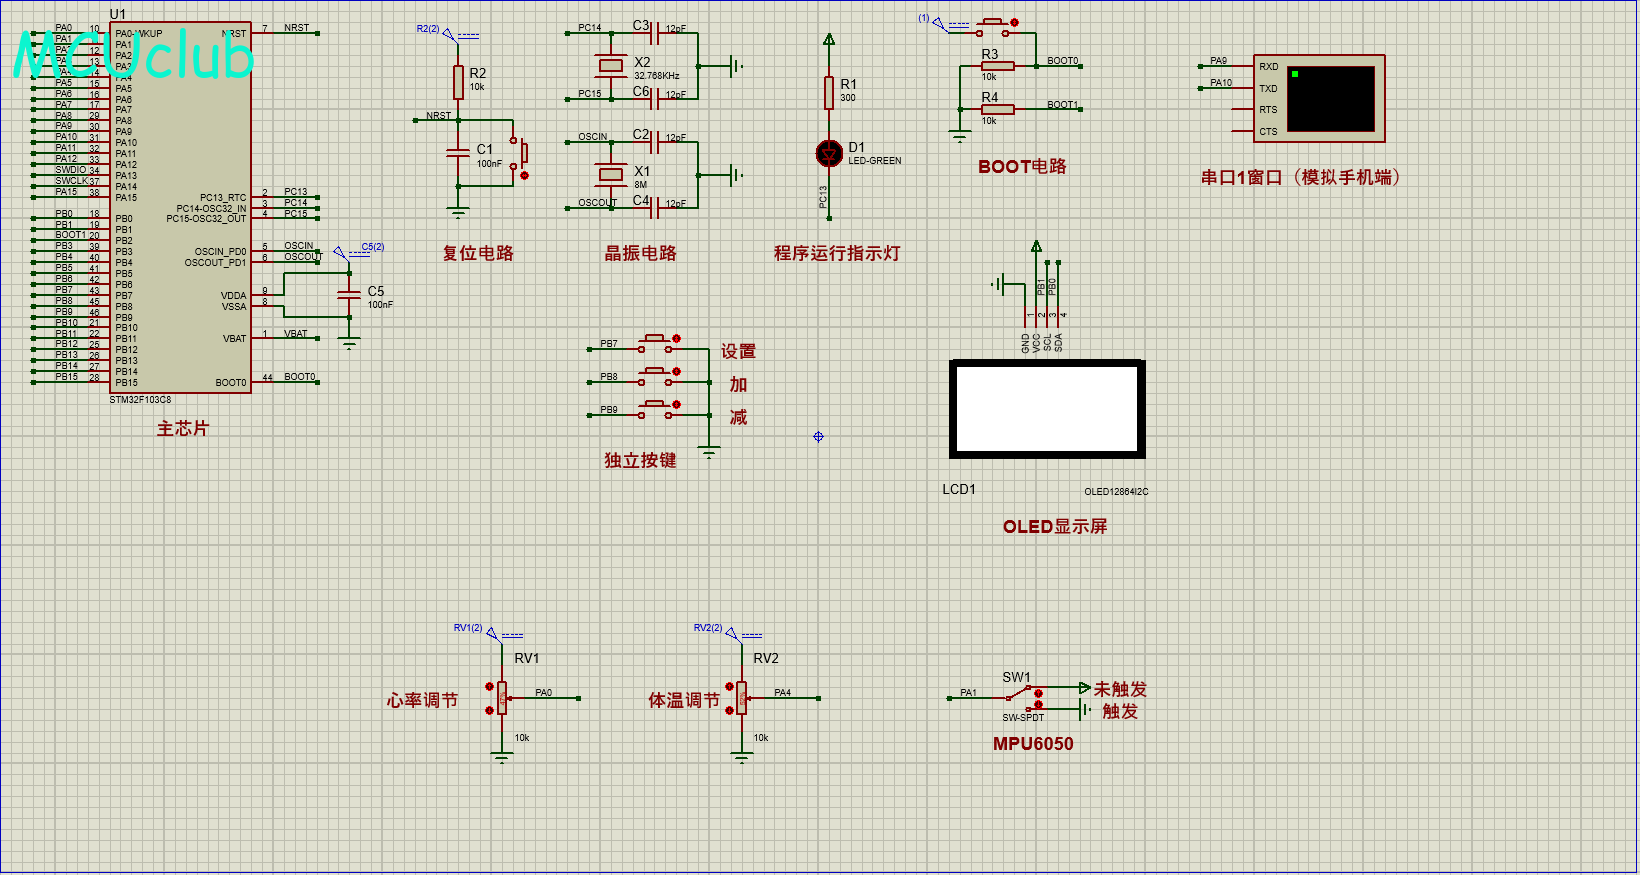Push the BOOT circuit push button
Screen dimensions: 1640x875
click(994, 27)
